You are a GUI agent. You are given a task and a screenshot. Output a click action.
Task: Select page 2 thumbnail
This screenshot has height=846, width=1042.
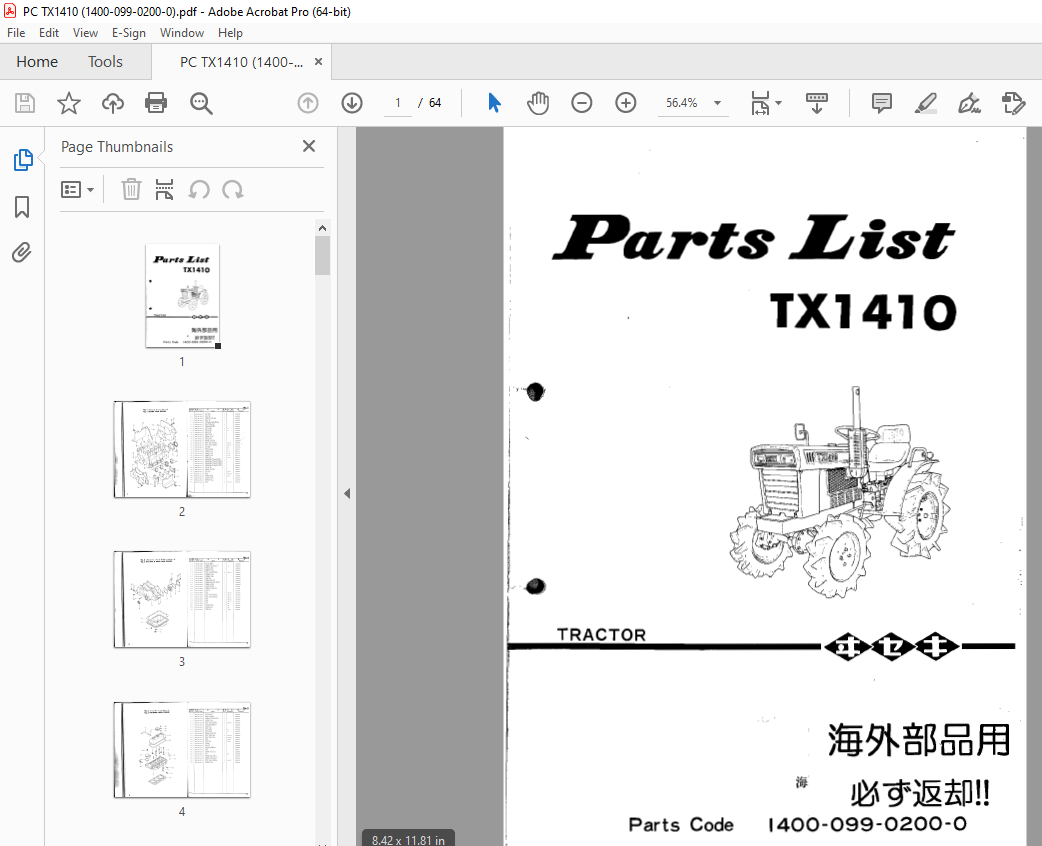click(x=182, y=449)
